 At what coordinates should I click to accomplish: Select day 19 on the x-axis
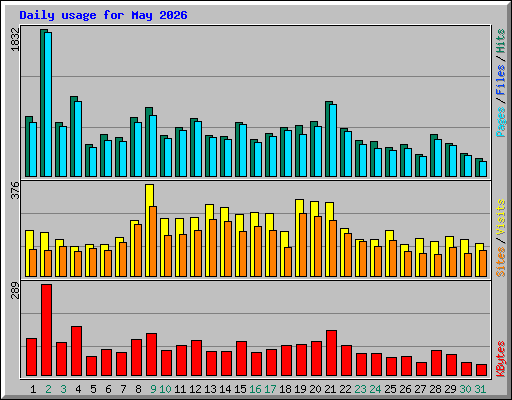(x=300, y=389)
